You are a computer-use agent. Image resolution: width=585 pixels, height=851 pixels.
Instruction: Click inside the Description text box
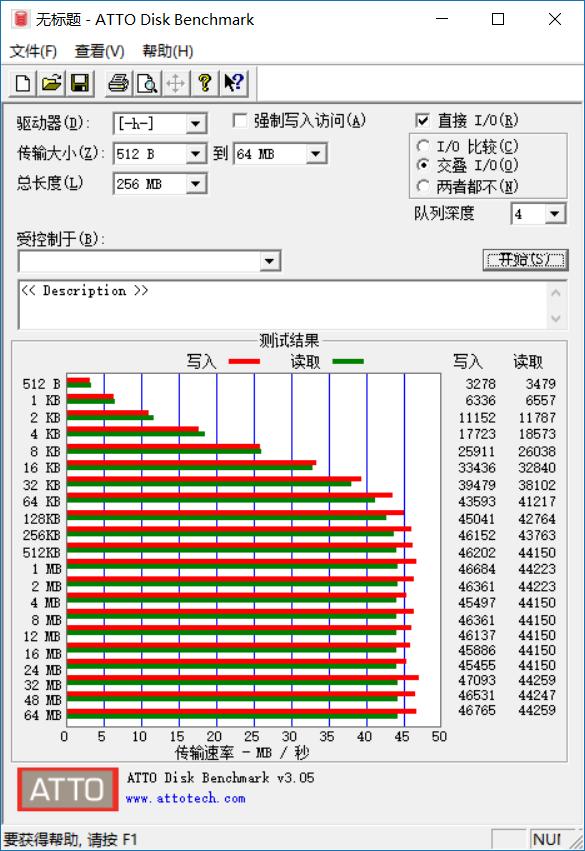[x=282, y=305]
